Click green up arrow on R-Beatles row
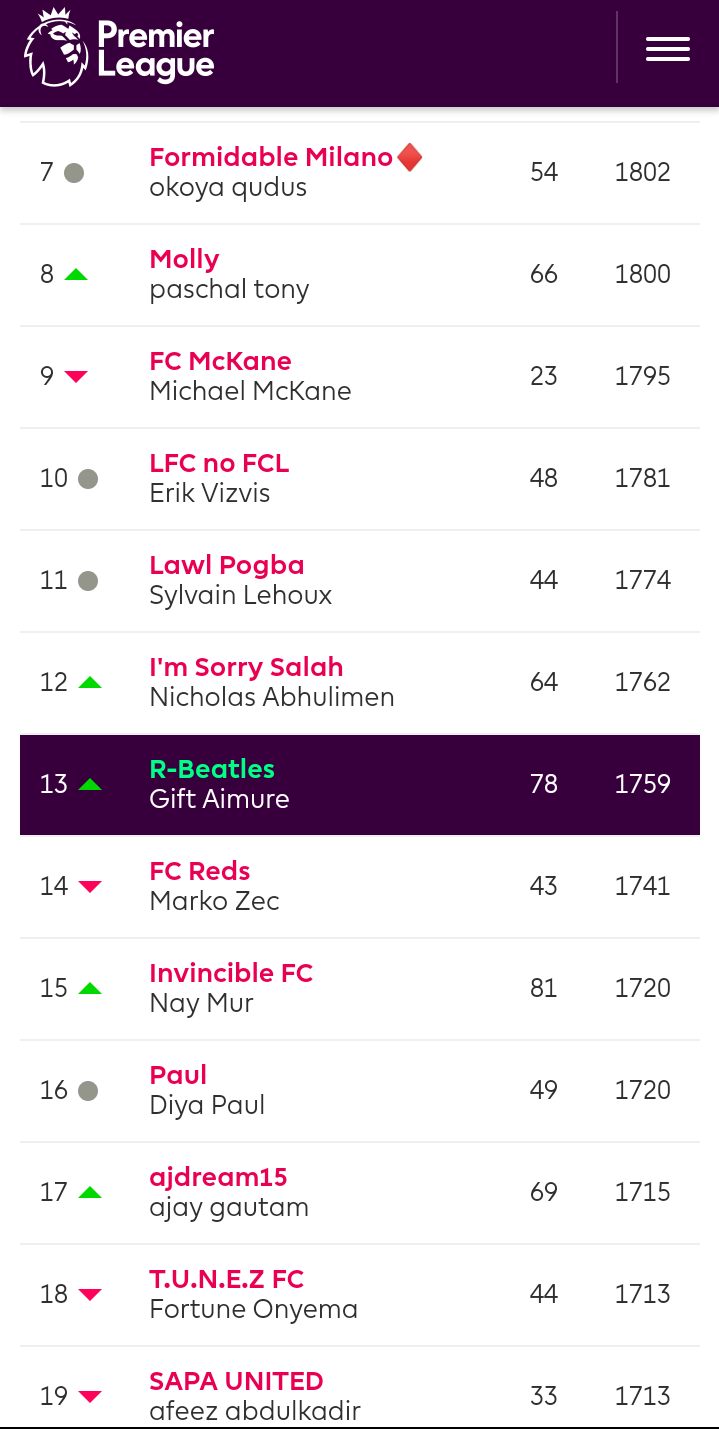Image resolution: width=719 pixels, height=1429 pixels. tap(90, 784)
